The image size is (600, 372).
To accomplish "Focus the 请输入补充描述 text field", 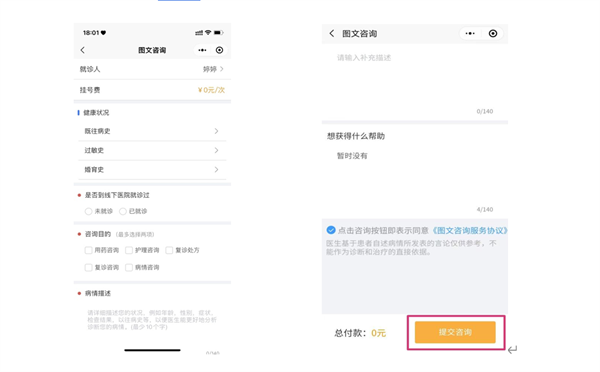I will tap(415, 82).
